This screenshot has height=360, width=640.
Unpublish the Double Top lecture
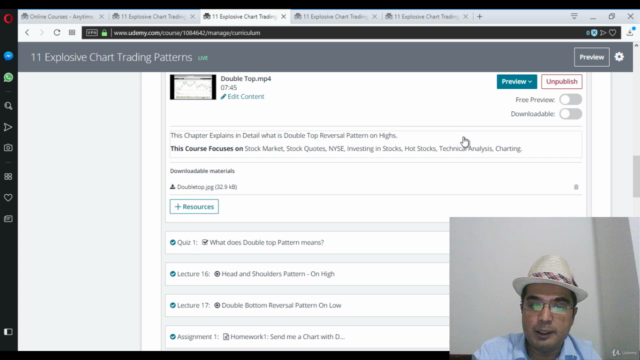(562, 82)
